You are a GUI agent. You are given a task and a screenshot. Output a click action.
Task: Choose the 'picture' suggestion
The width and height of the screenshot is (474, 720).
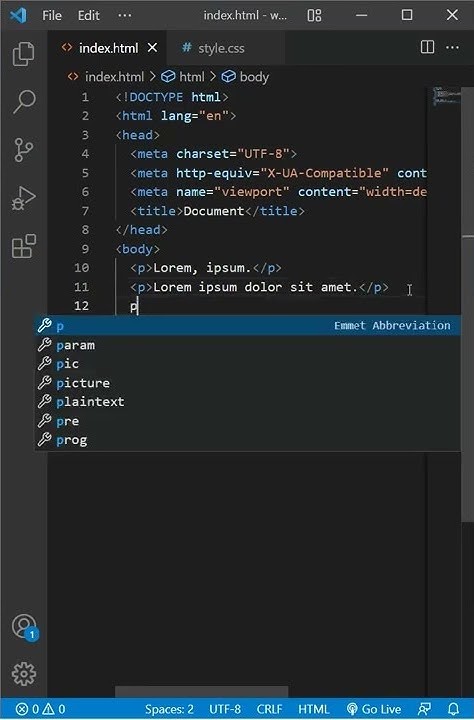(248, 383)
